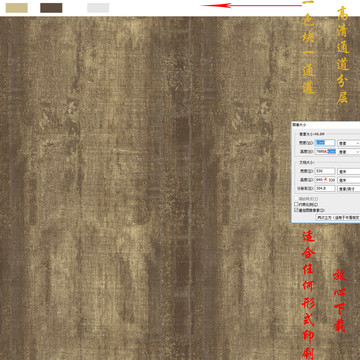The height and width of the screenshot is (360, 360).
Task: Open the pixel width unit dropdown
Action: (349, 143)
